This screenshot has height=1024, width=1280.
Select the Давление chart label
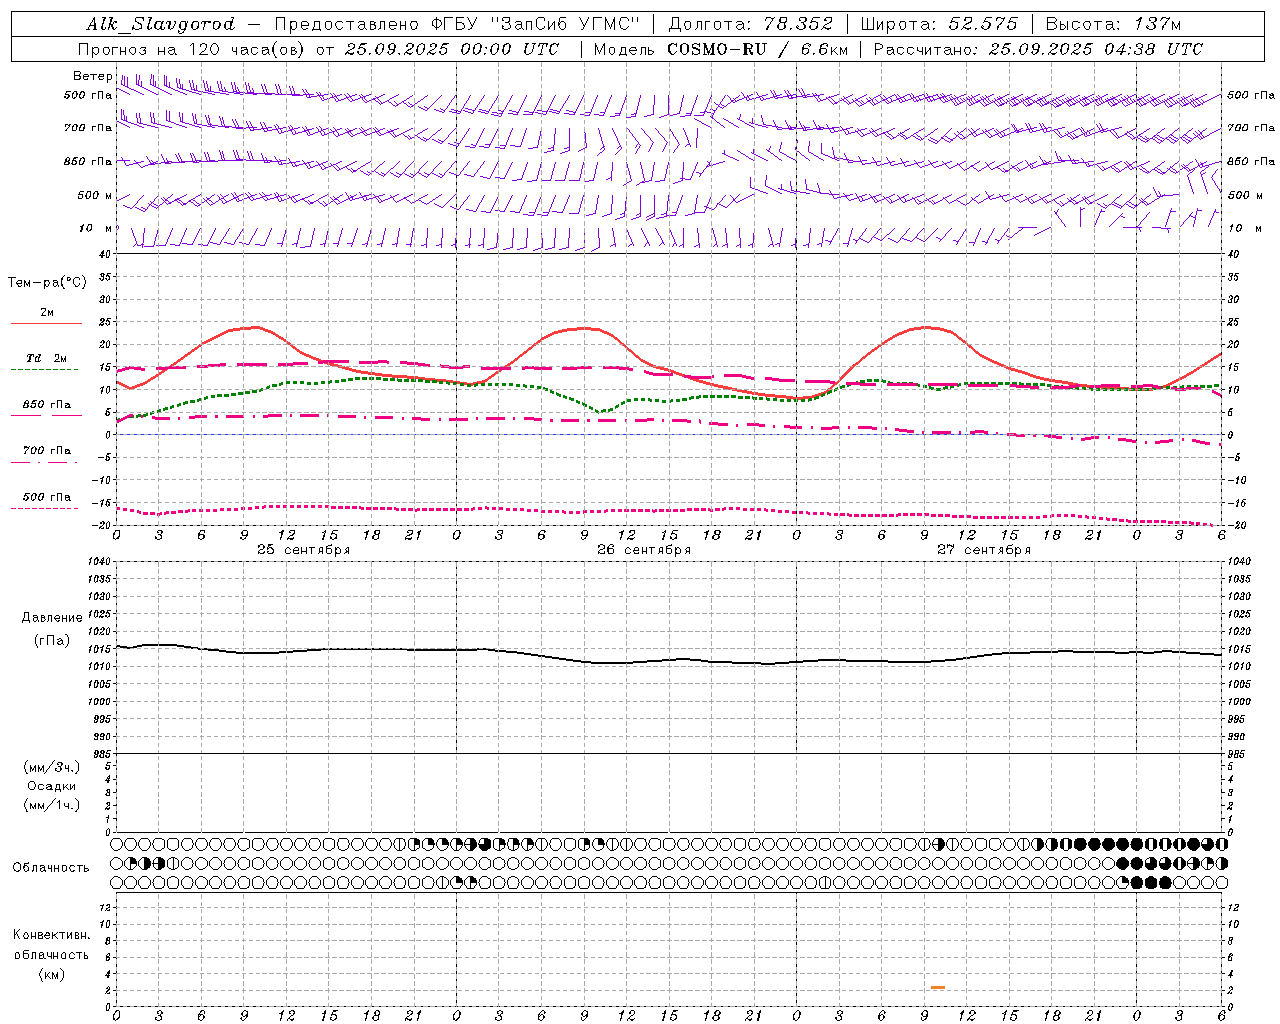[x=52, y=618]
